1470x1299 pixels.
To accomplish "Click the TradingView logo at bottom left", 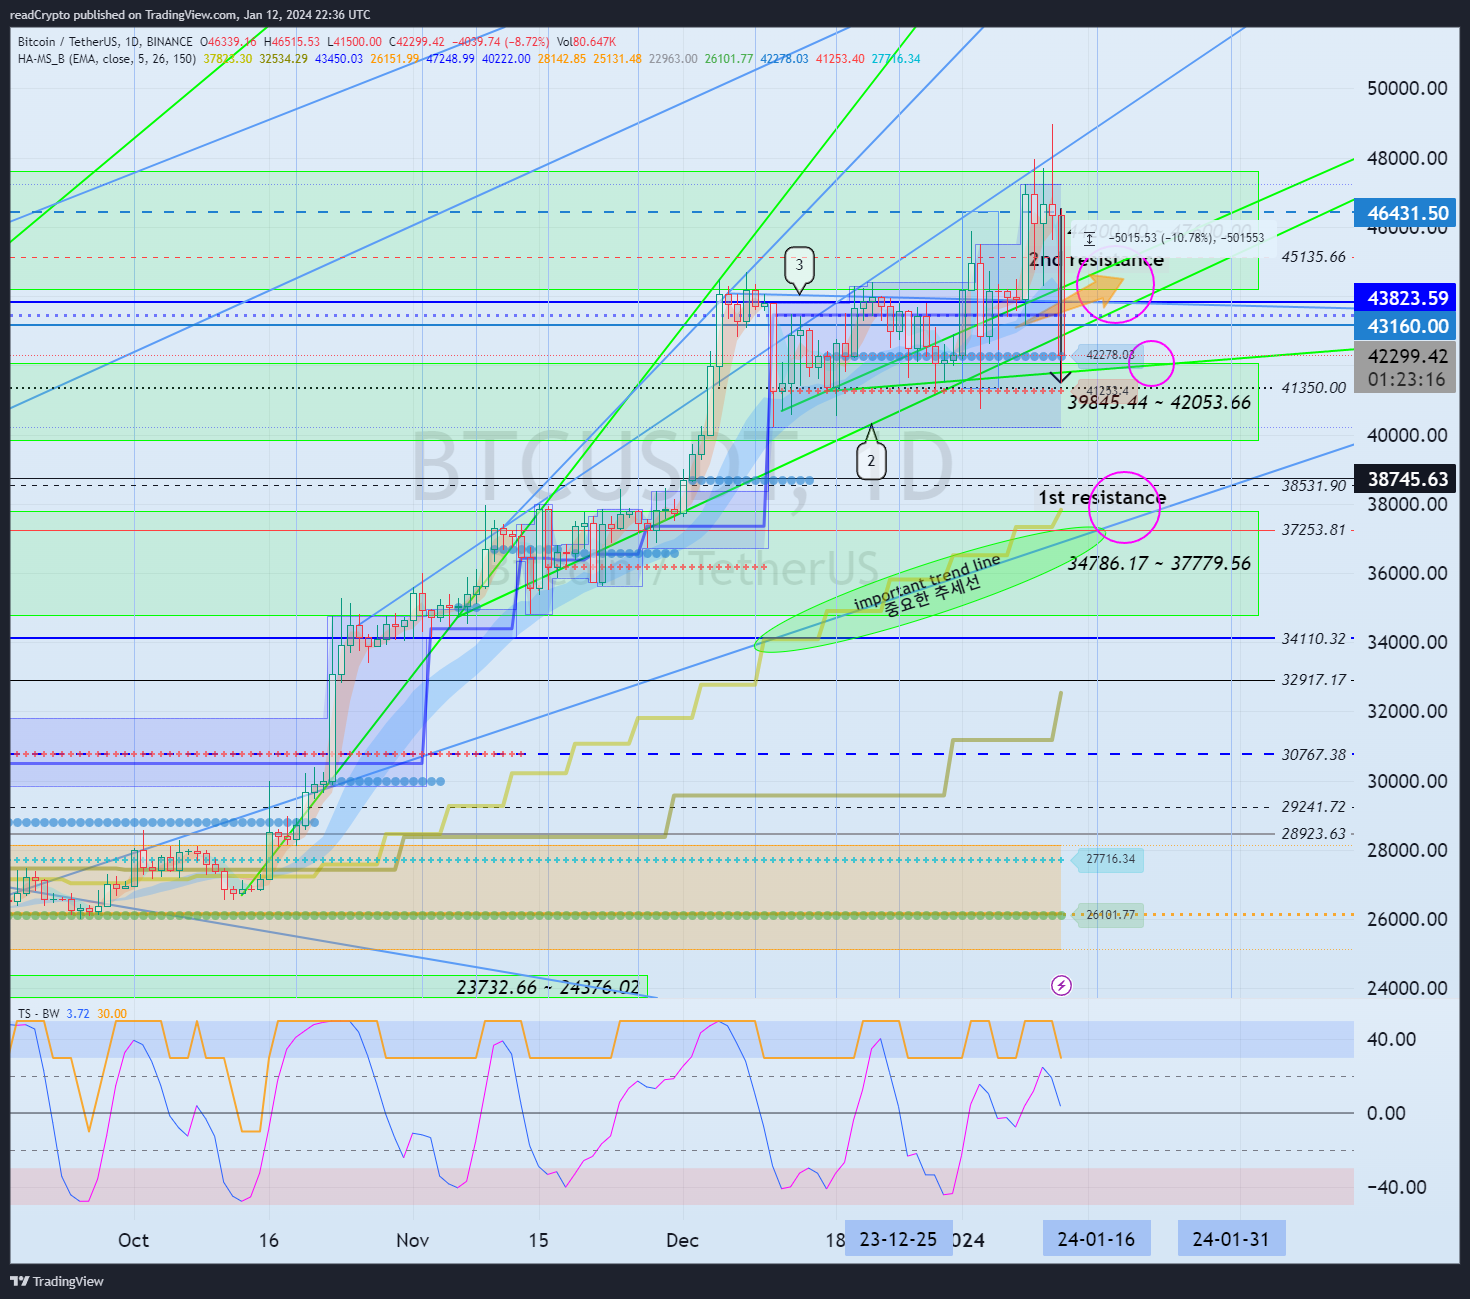I will [57, 1281].
